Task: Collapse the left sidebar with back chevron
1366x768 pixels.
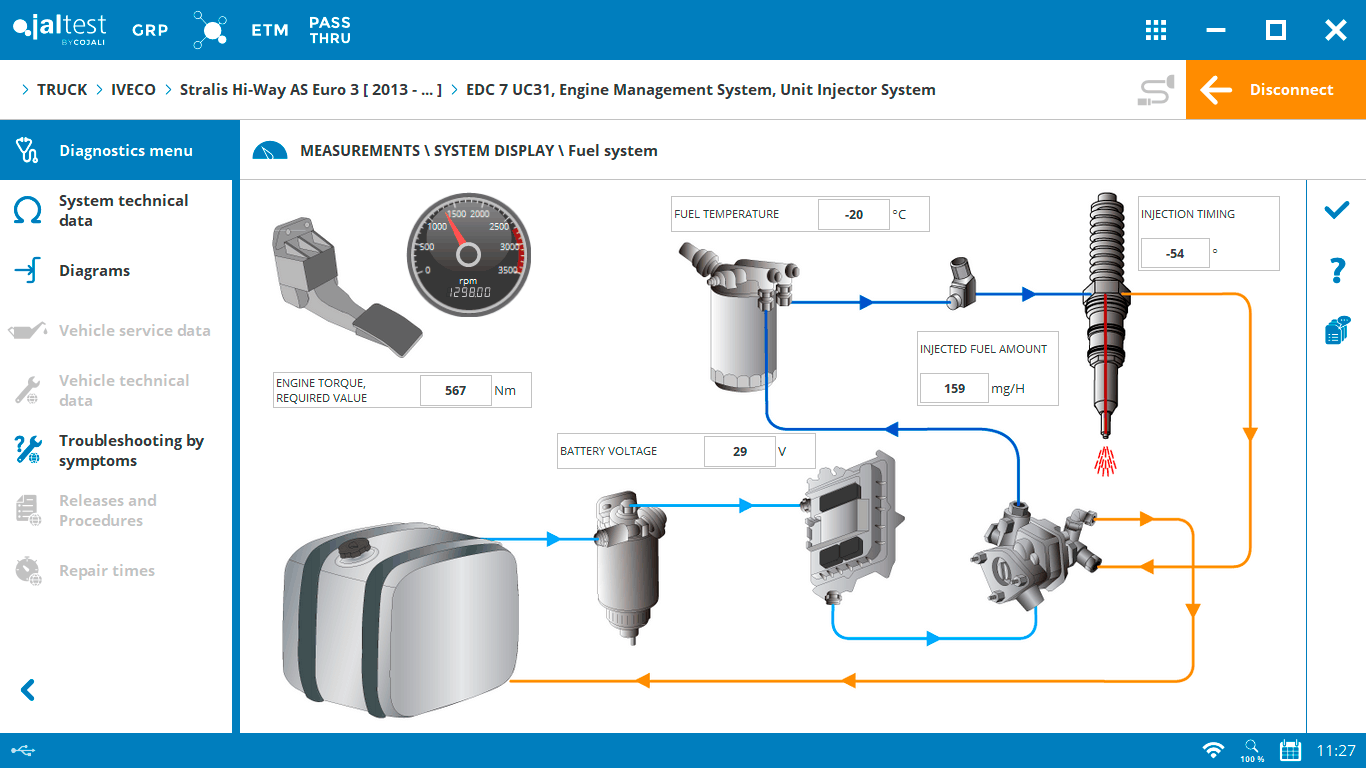Action: point(28,690)
